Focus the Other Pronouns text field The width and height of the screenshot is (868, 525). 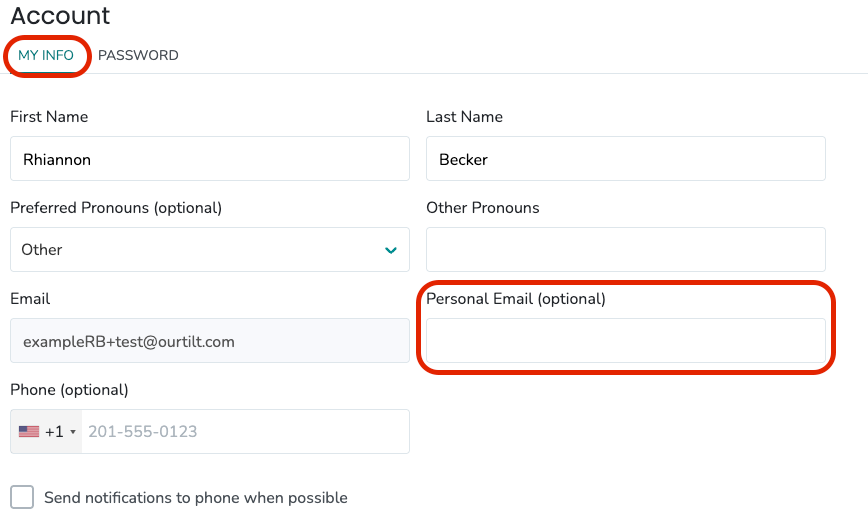coord(626,250)
